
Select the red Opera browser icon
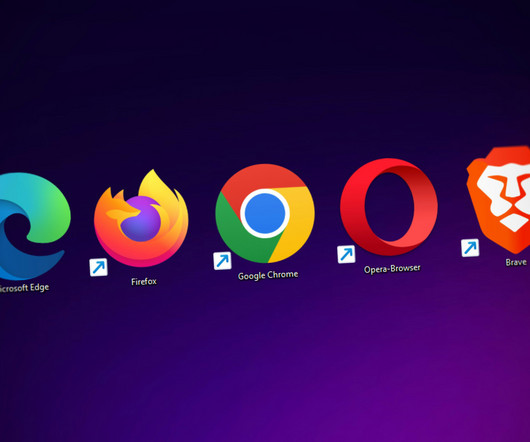pos(389,207)
